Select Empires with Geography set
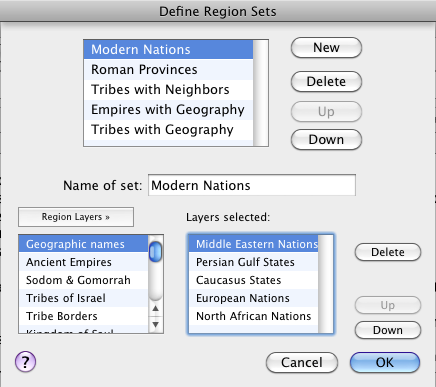 168,110
